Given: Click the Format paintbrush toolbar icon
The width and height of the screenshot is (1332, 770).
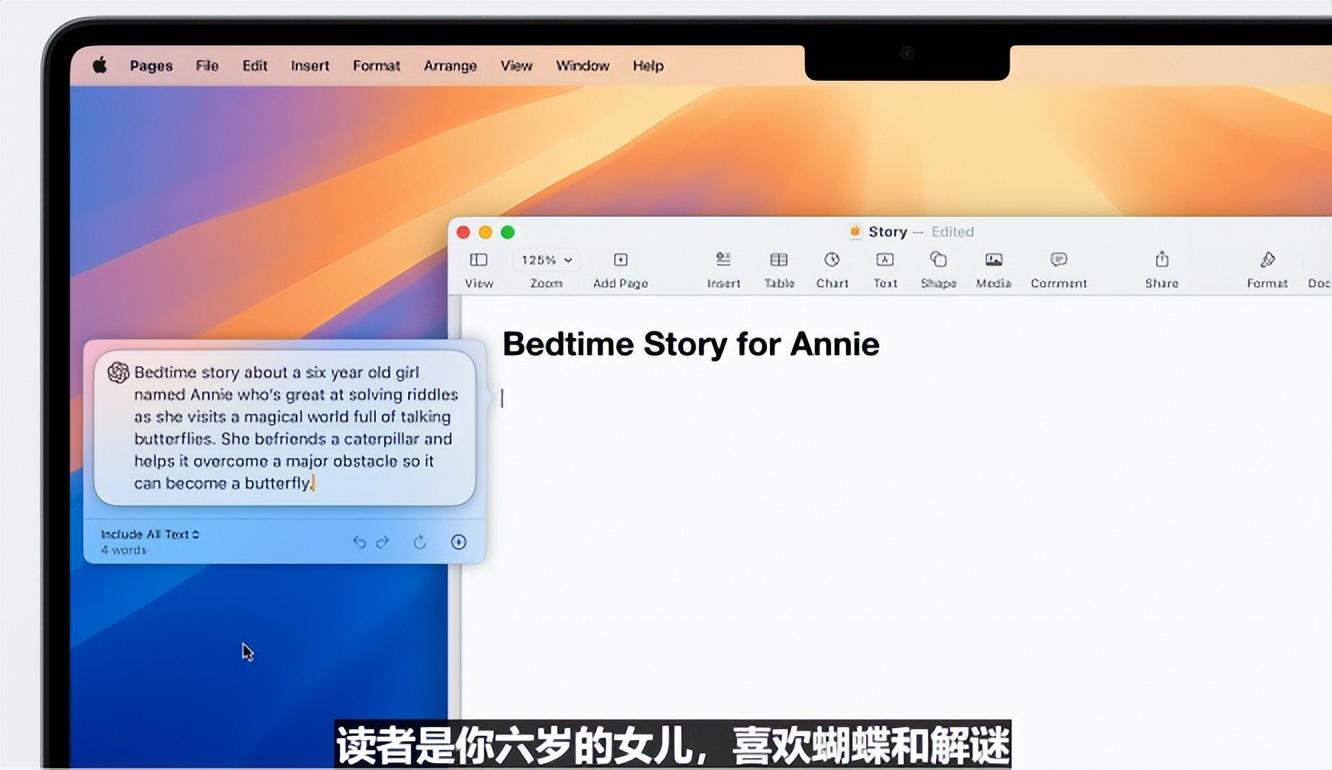Looking at the screenshot, I should pos(1267,260).
